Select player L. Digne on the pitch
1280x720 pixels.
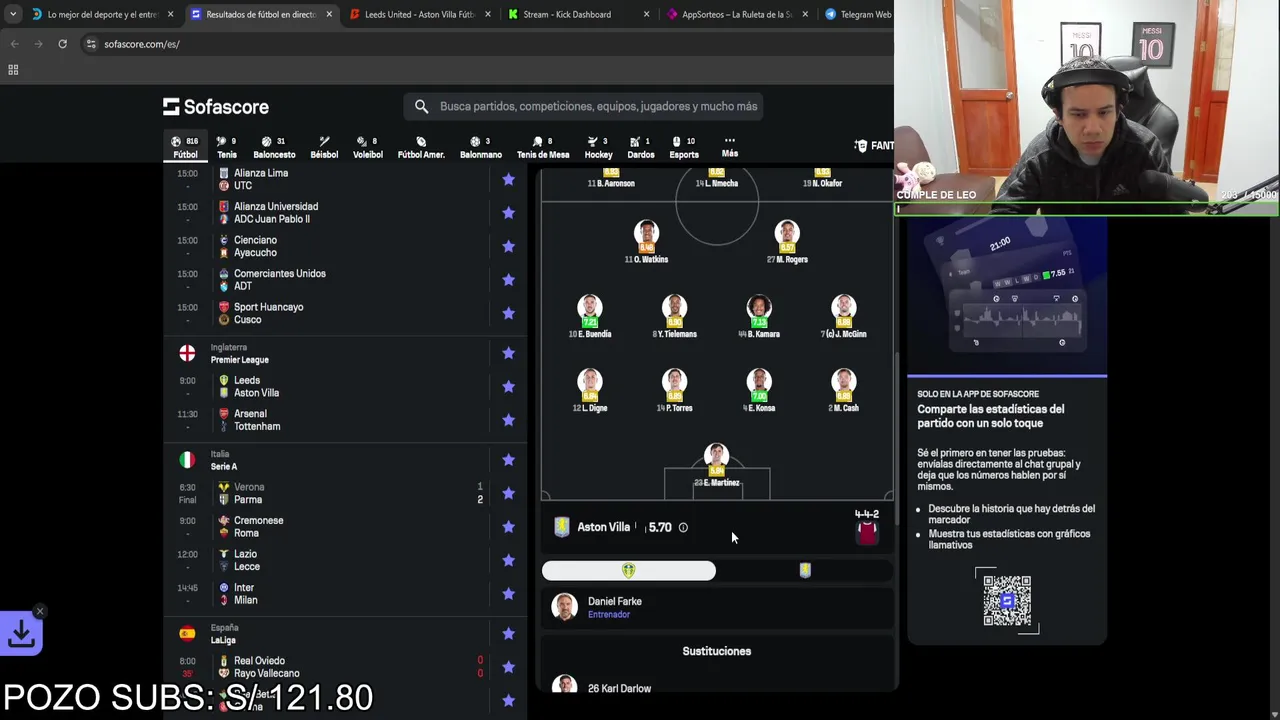[x=590, y=391]
